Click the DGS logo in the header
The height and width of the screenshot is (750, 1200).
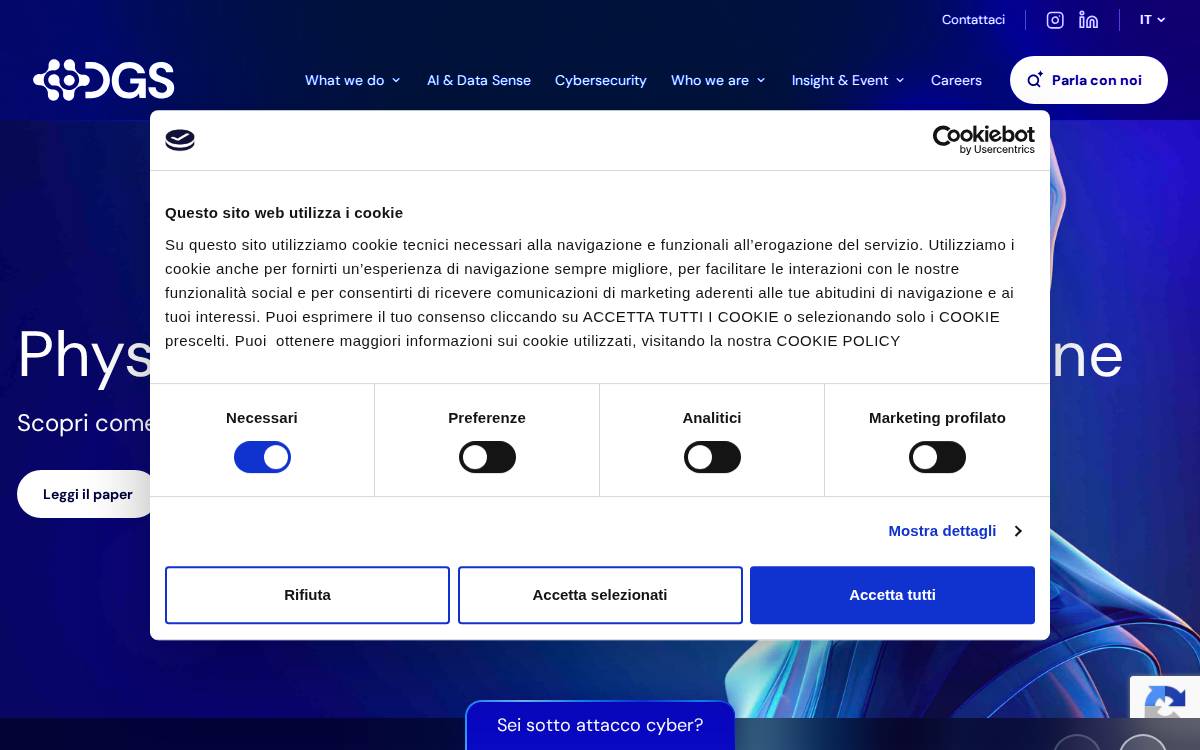[x=104, y=80]
